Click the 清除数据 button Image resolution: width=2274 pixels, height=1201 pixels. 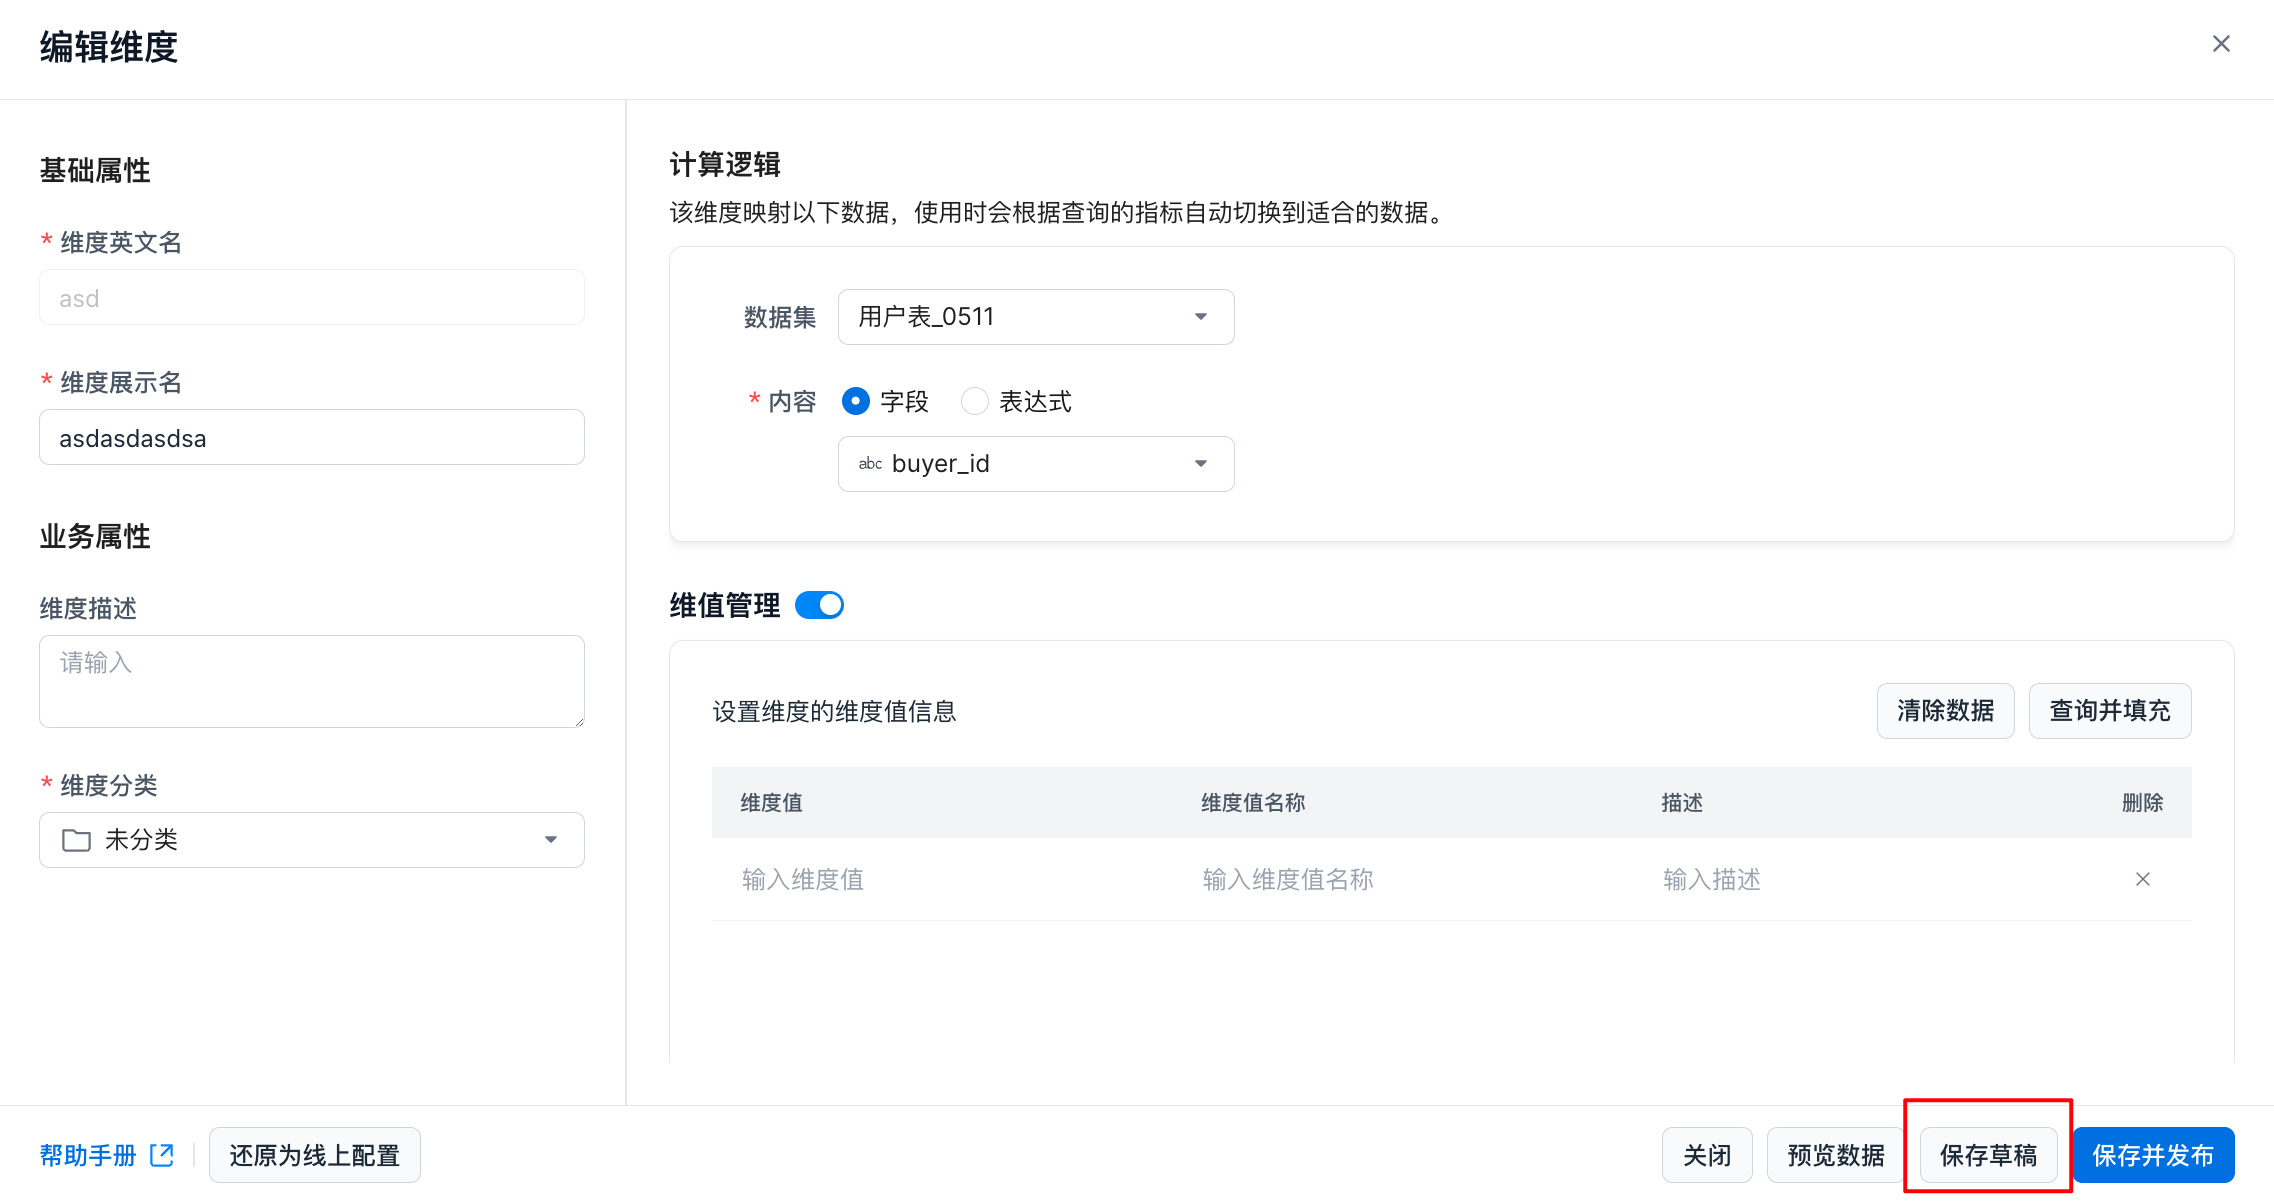click(x=1945, y=711)
